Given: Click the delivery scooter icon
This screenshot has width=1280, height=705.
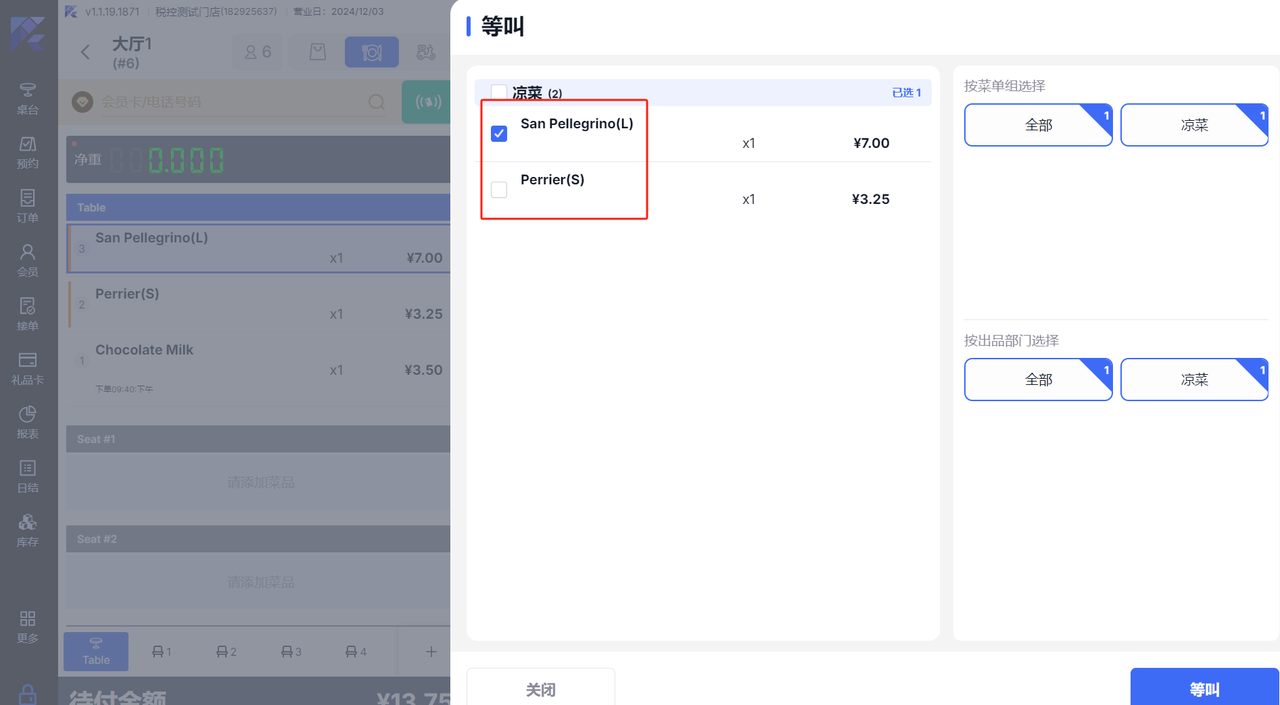Looking at the screenshot, I should 426,52.
